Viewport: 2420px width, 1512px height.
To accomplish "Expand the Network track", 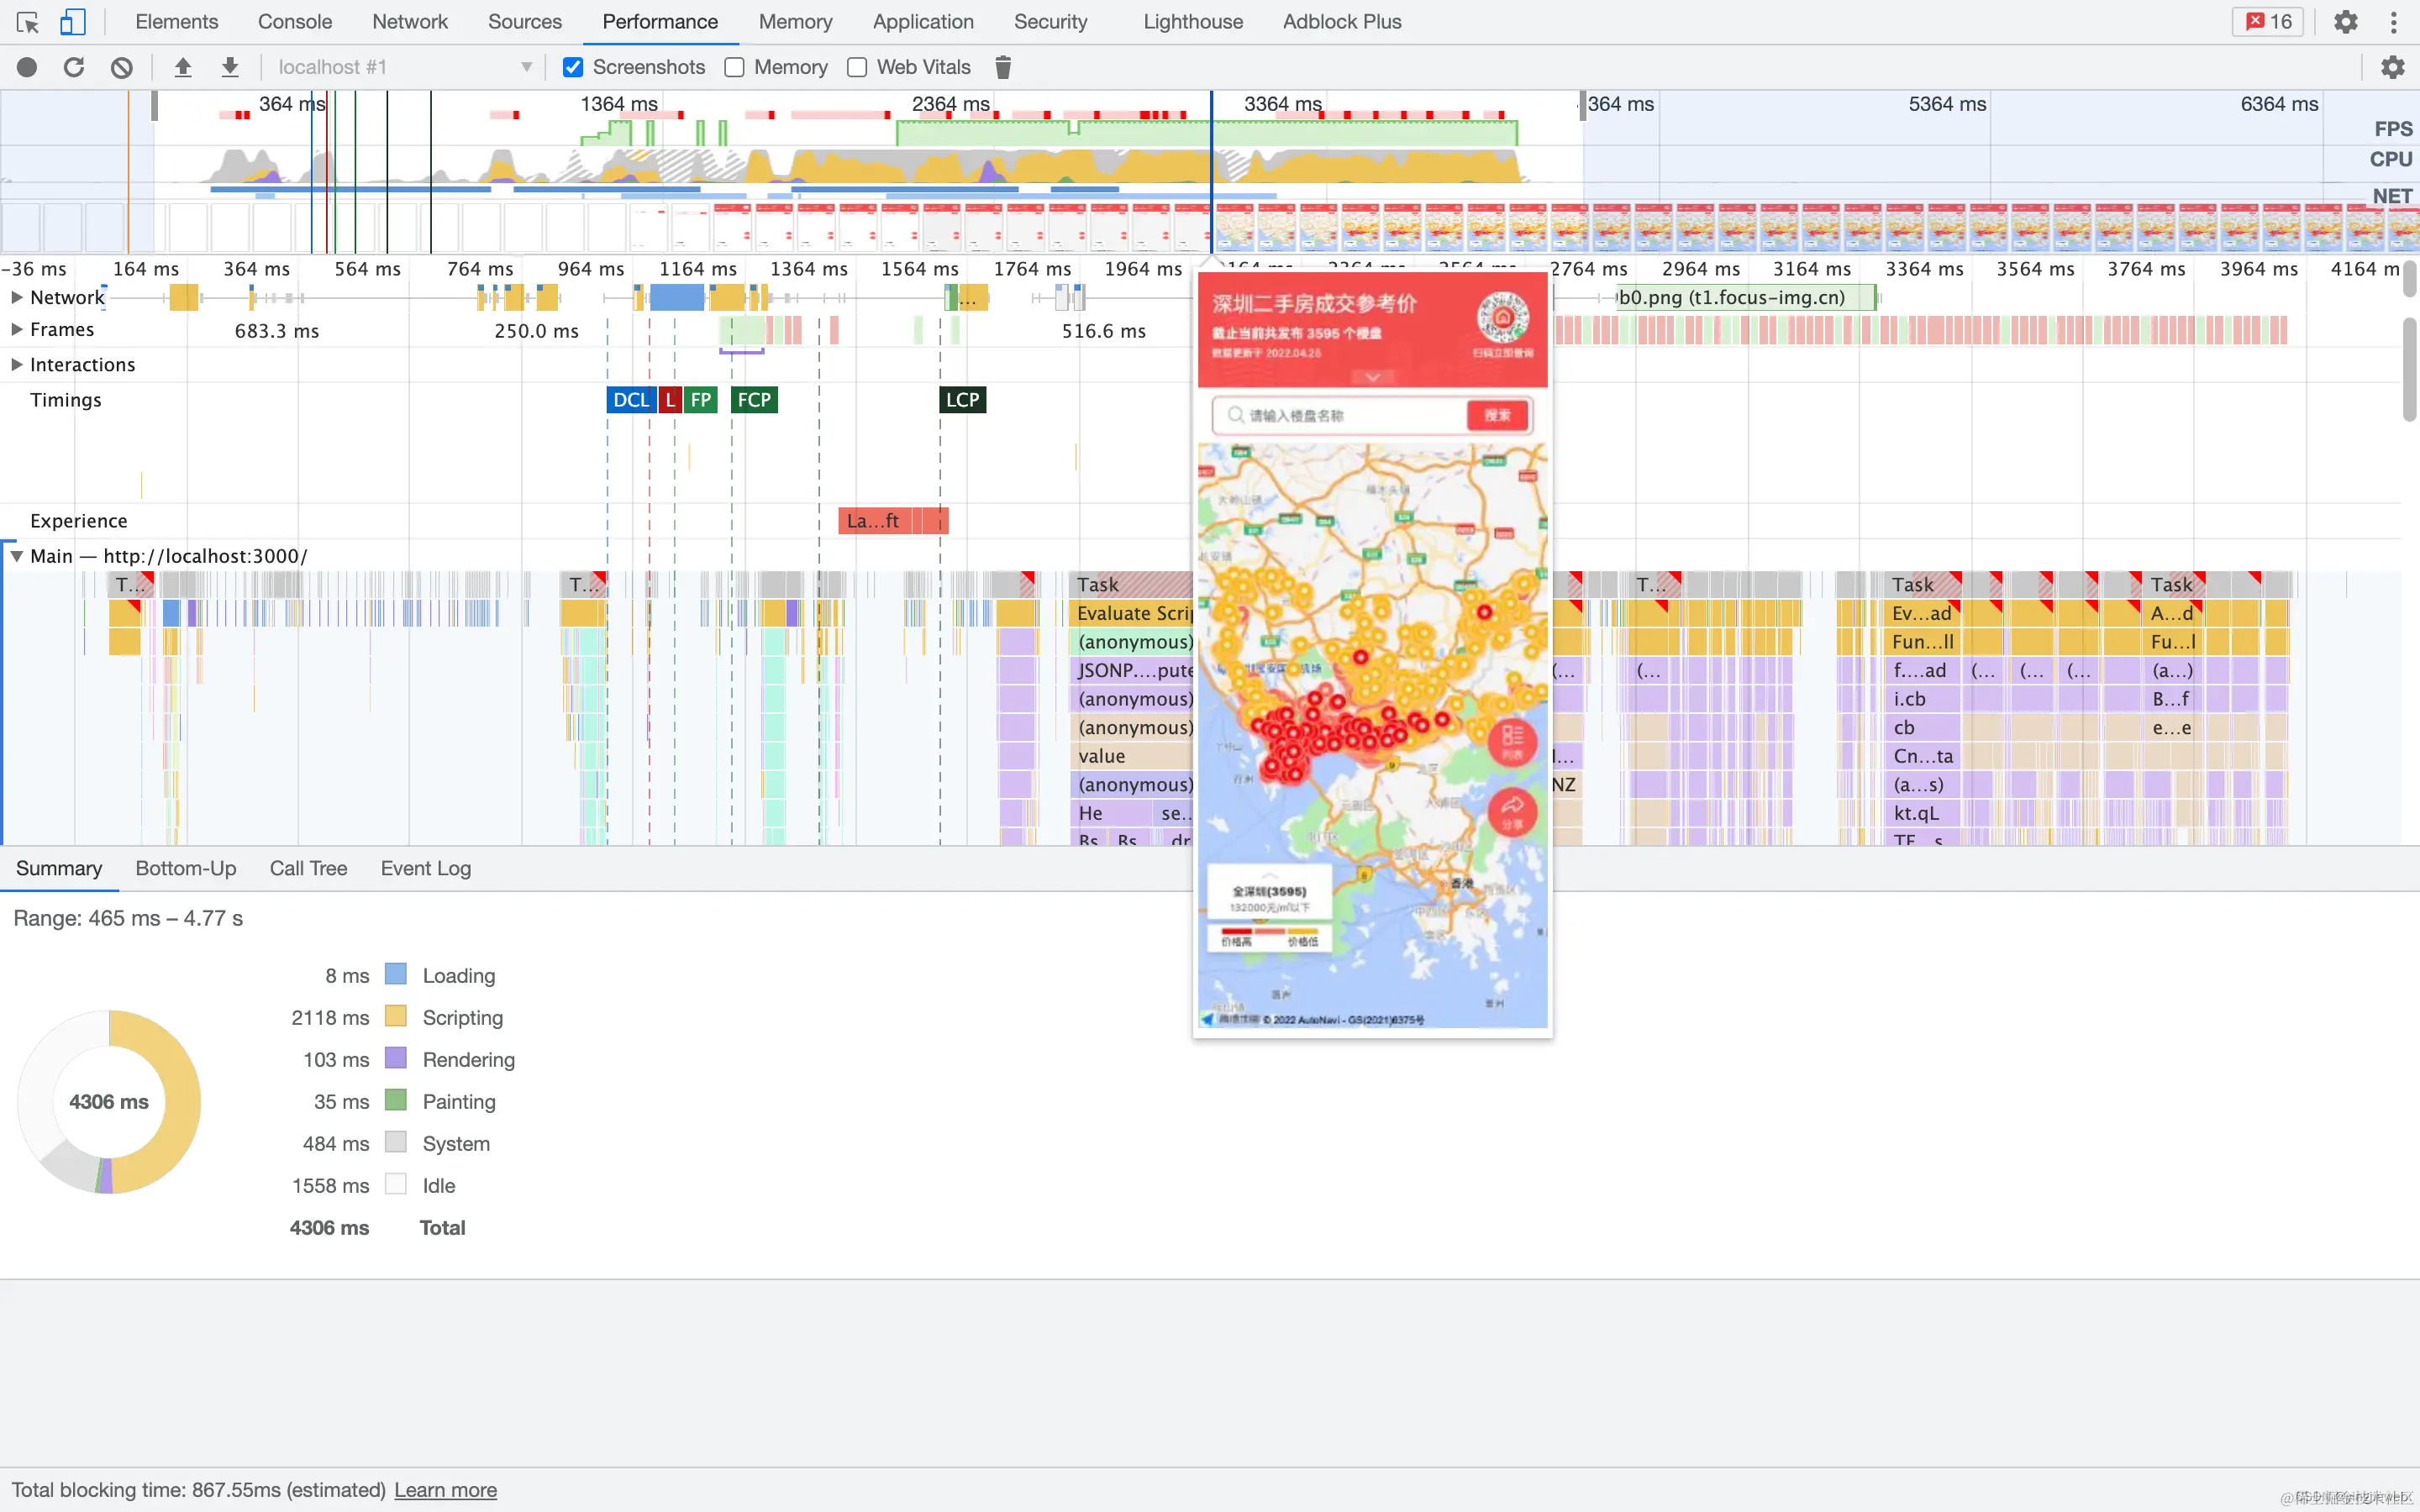I will click(x=17, y=297).
